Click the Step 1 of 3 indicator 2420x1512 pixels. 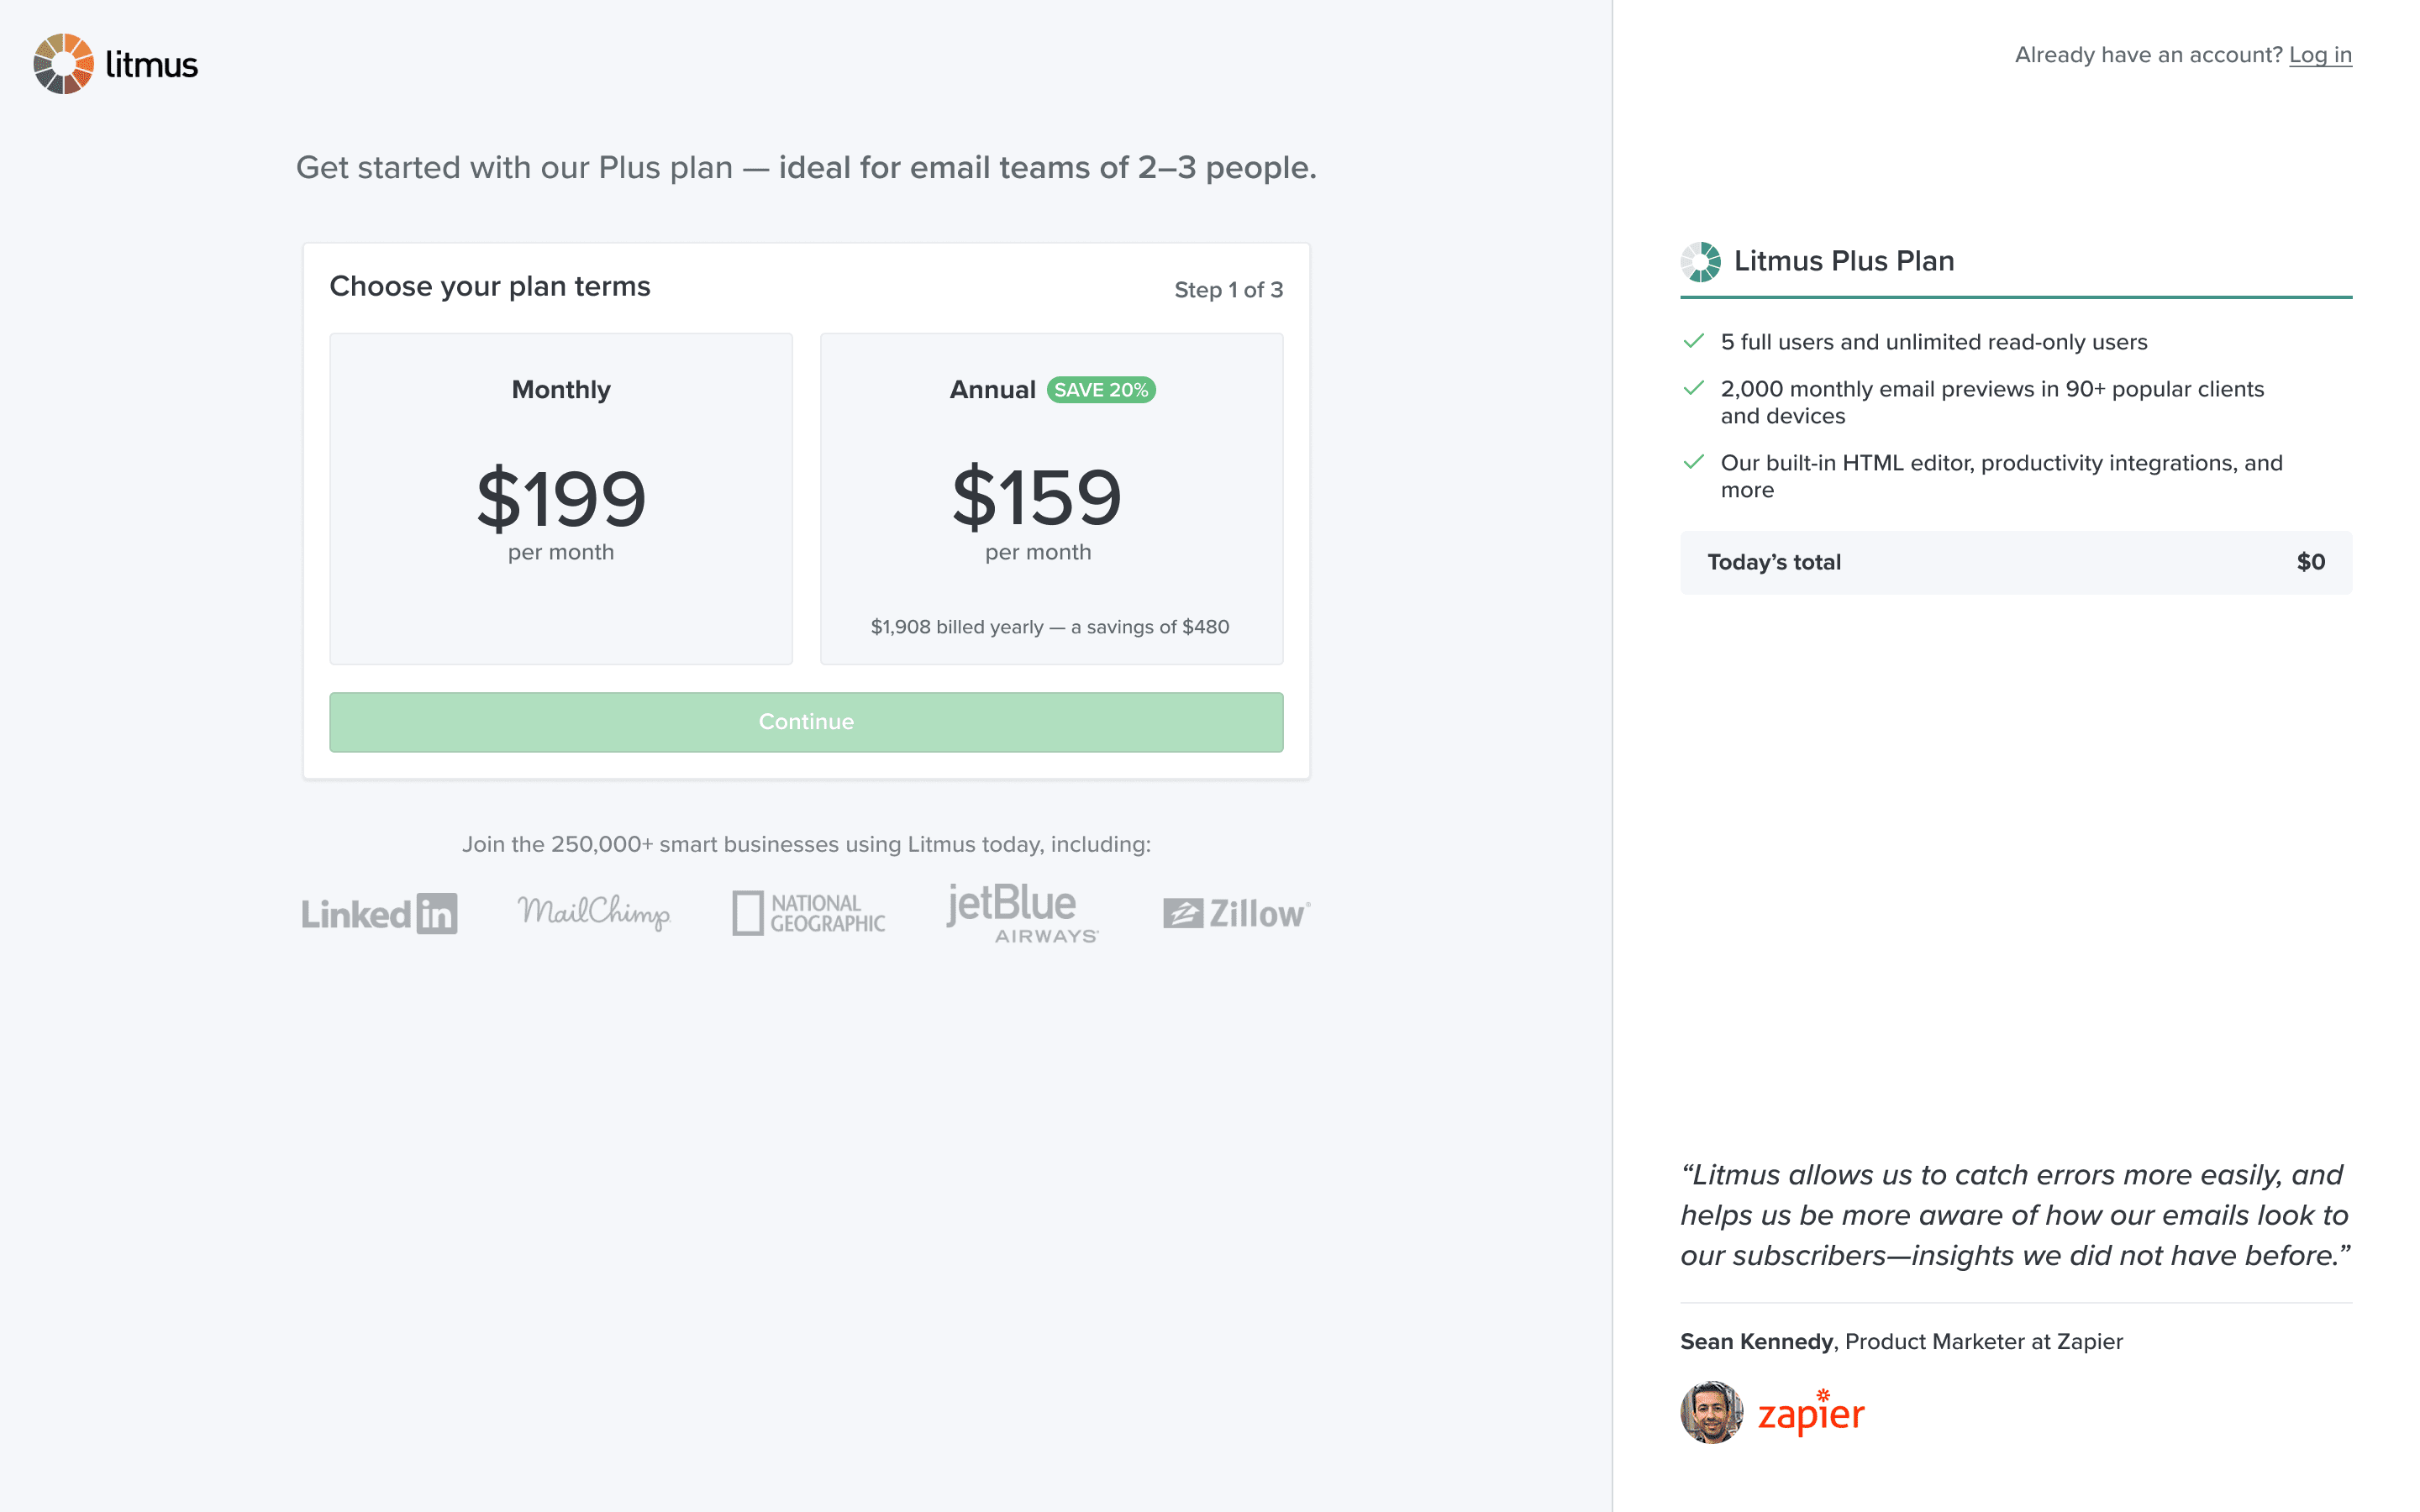(x=1228, y=290)
